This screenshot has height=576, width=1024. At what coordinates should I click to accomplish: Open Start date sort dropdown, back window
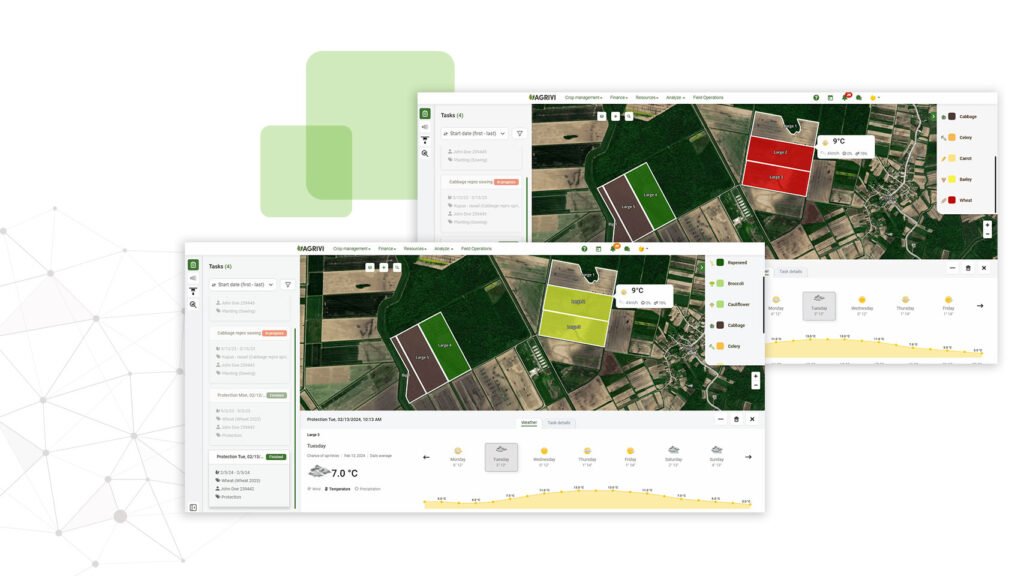475,133
